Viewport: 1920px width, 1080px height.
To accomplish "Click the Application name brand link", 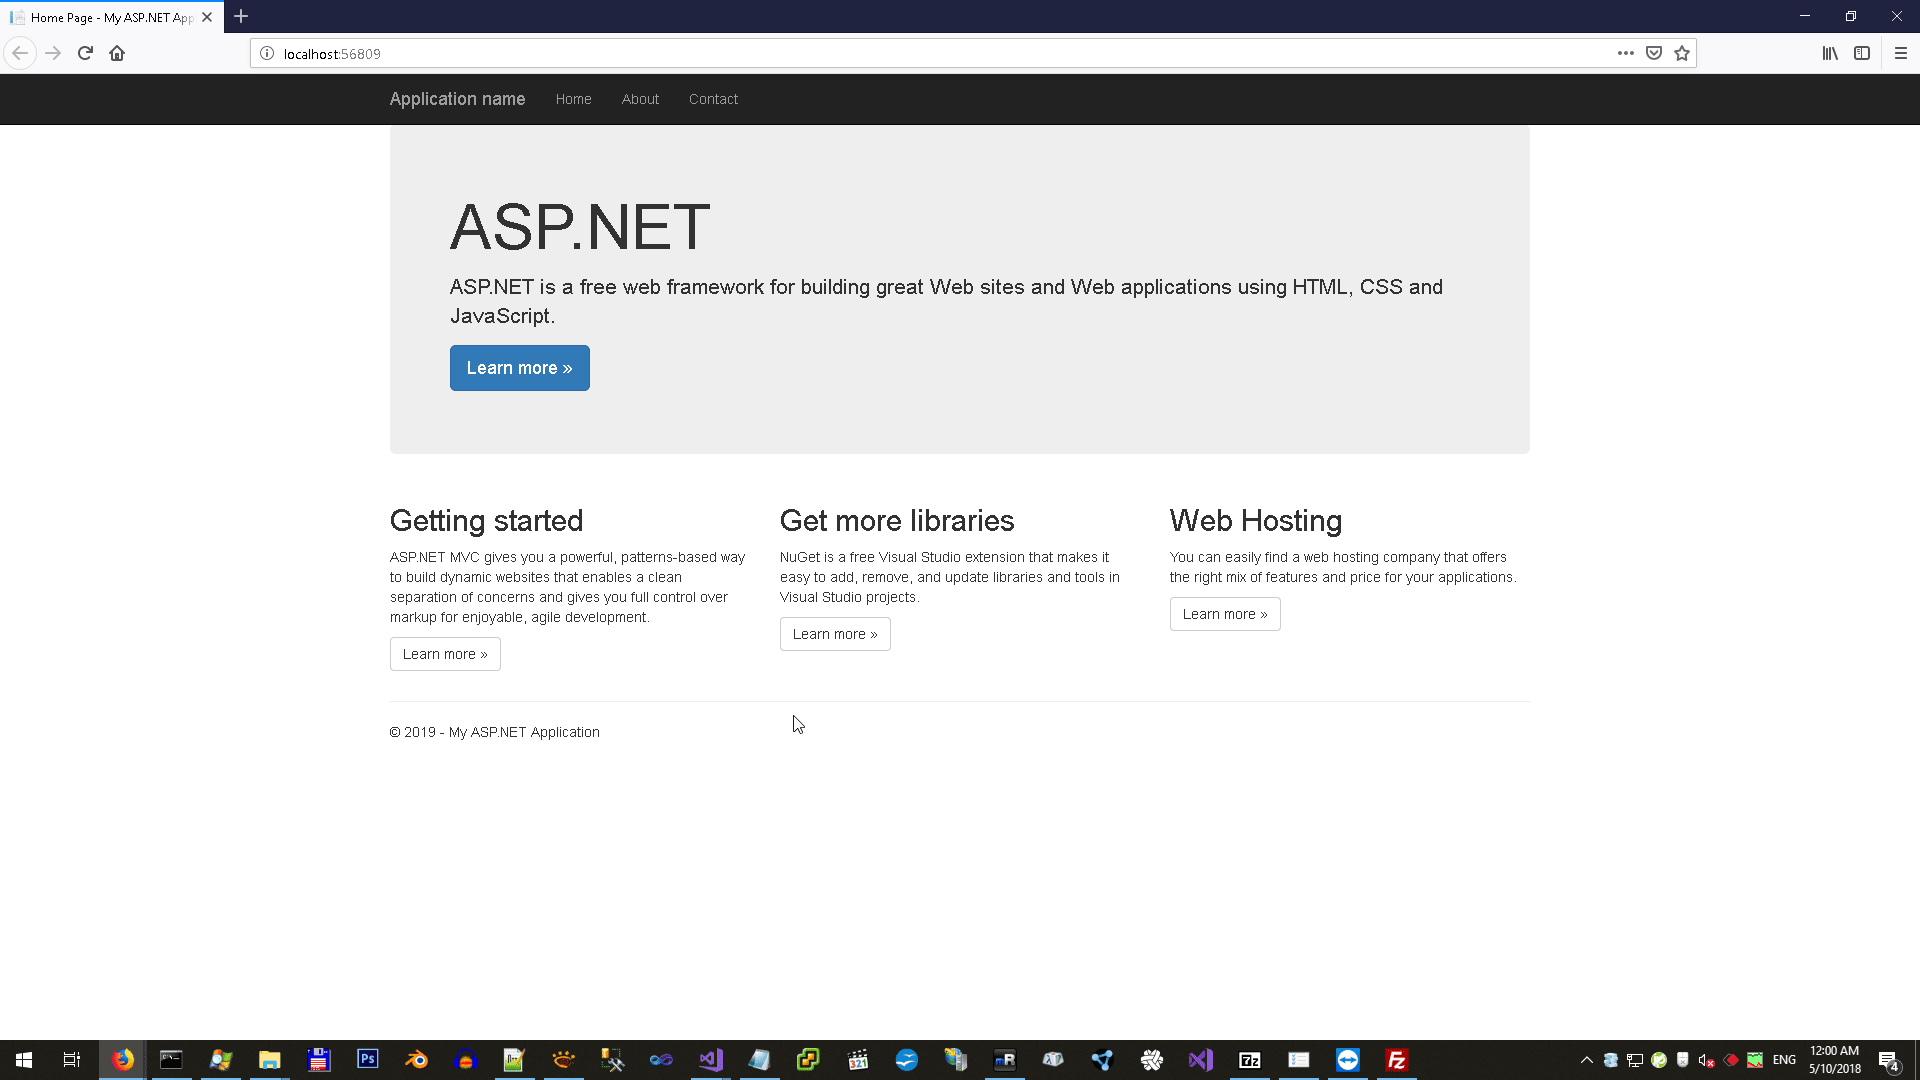I will [x=457, y=99].
